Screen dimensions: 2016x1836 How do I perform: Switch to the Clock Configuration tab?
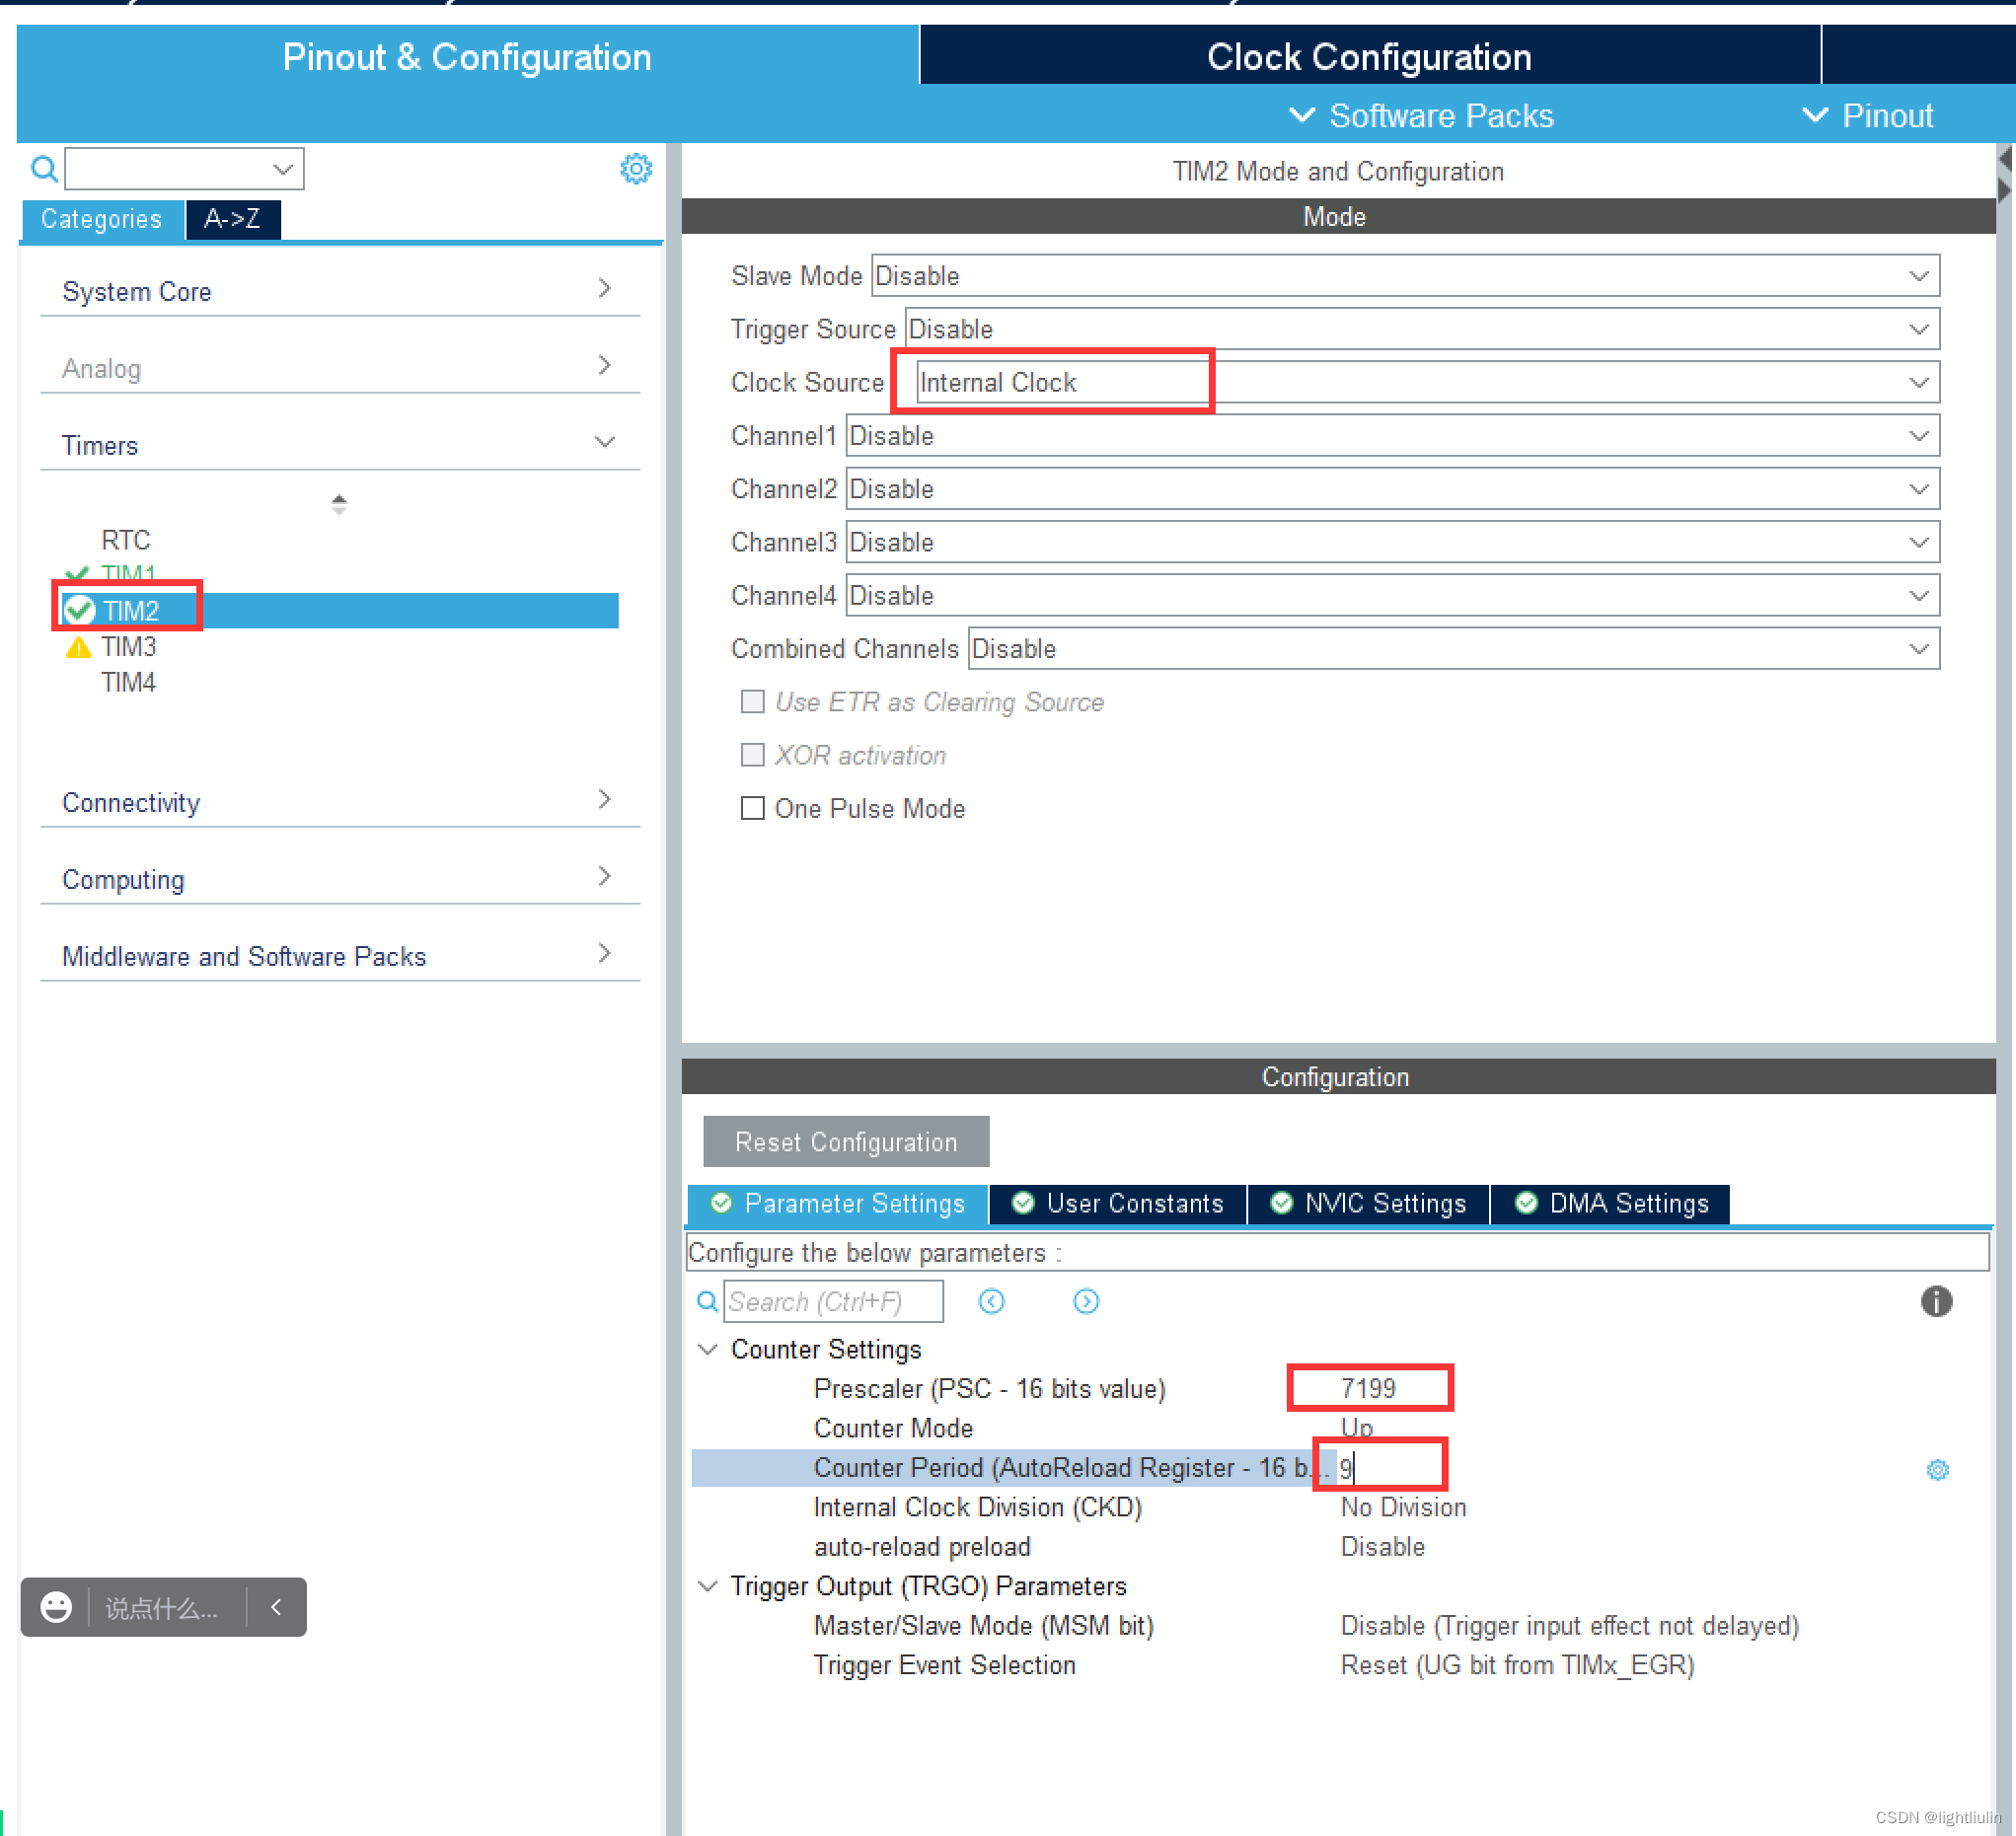point(1368,56)
